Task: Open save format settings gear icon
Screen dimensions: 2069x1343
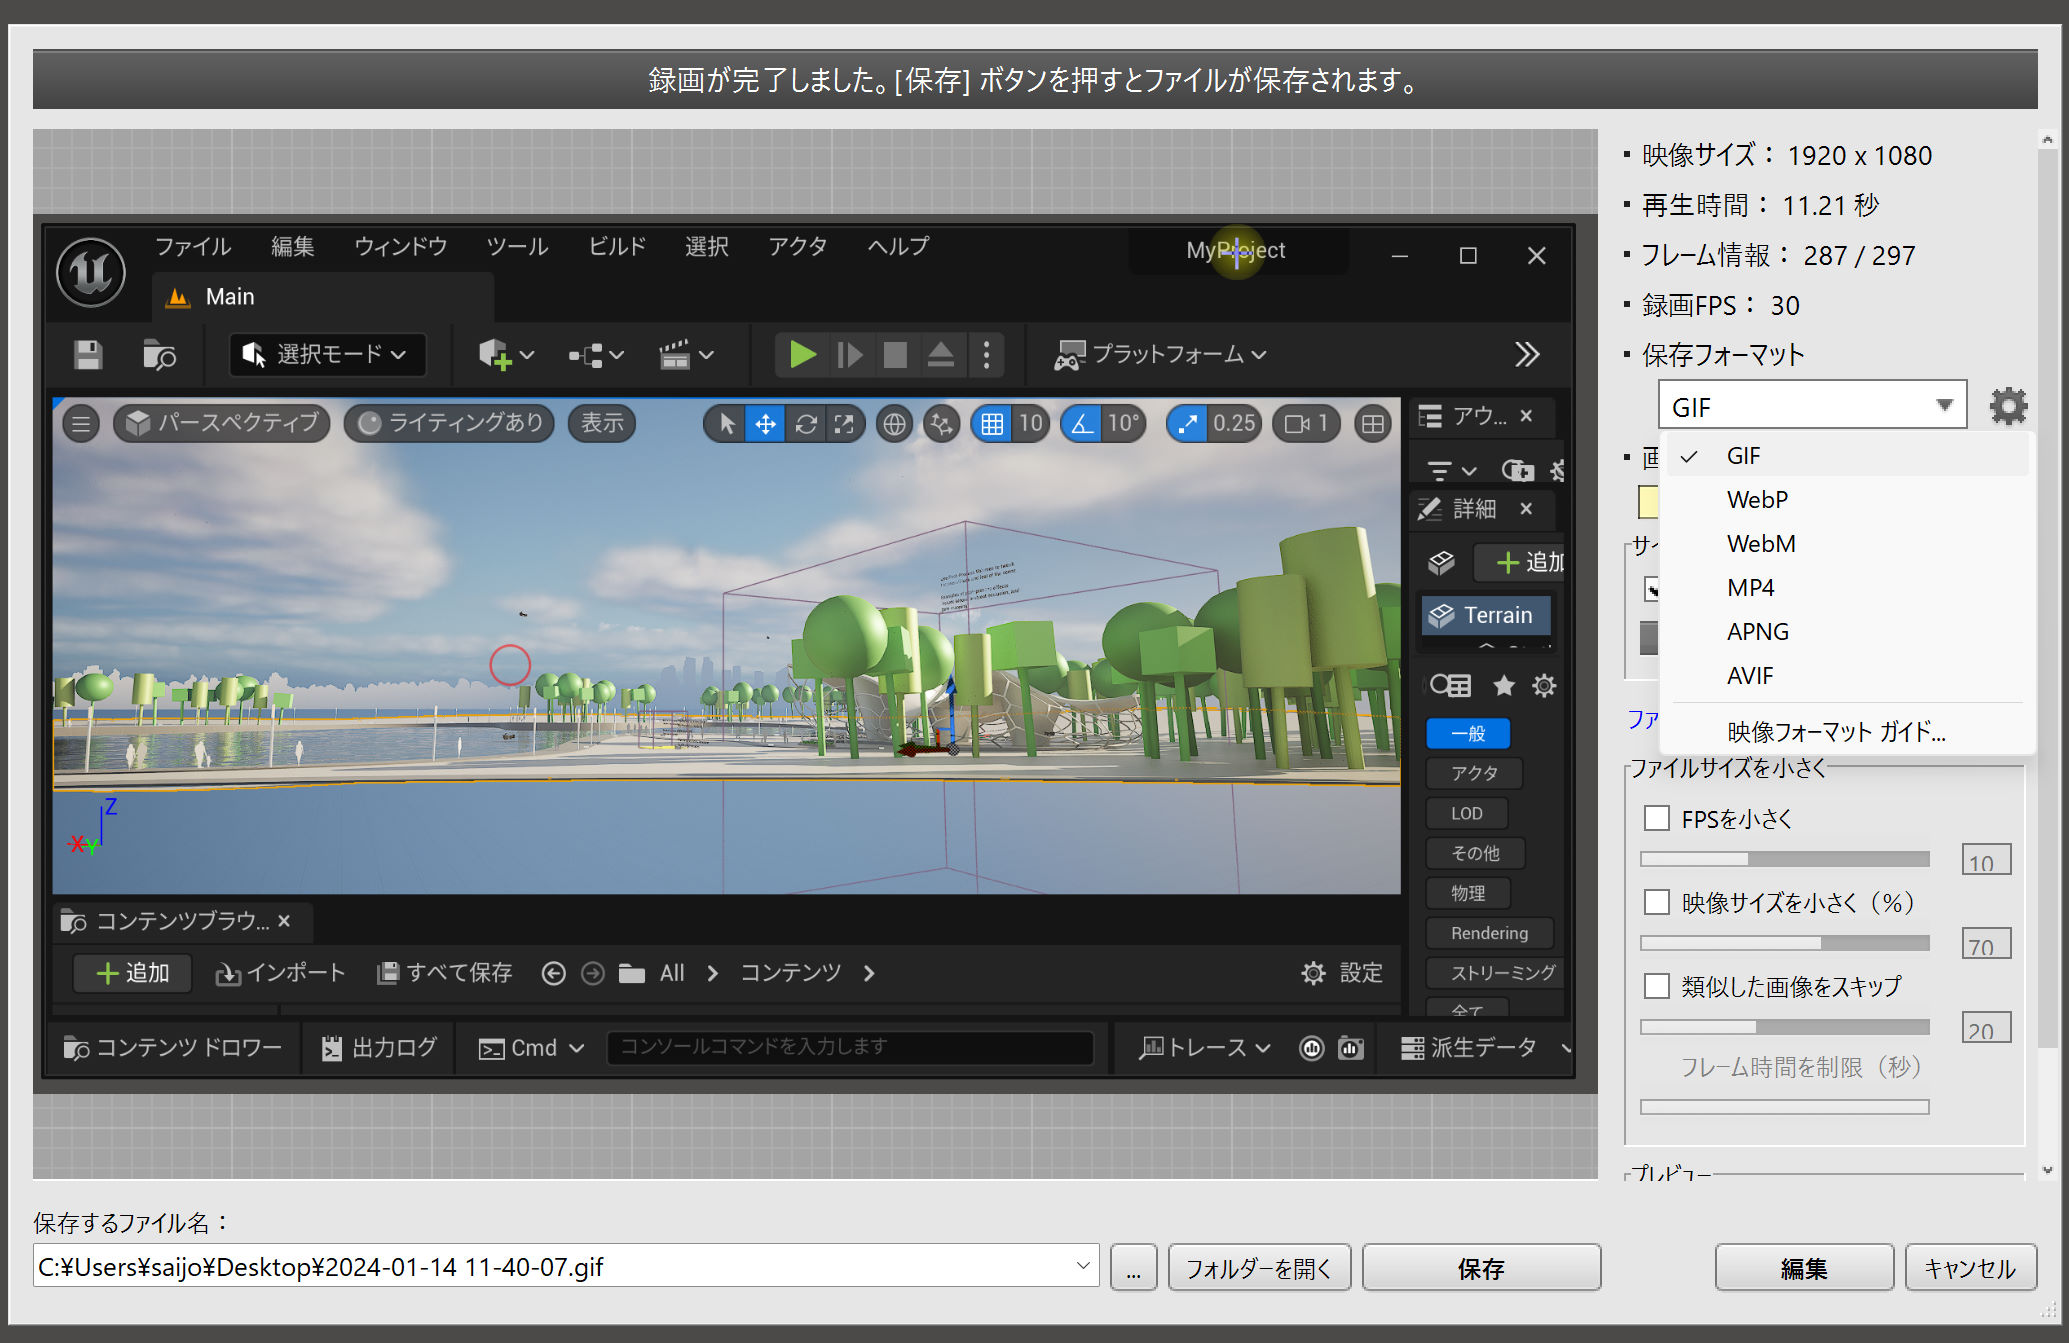Action: point(2007,406)
